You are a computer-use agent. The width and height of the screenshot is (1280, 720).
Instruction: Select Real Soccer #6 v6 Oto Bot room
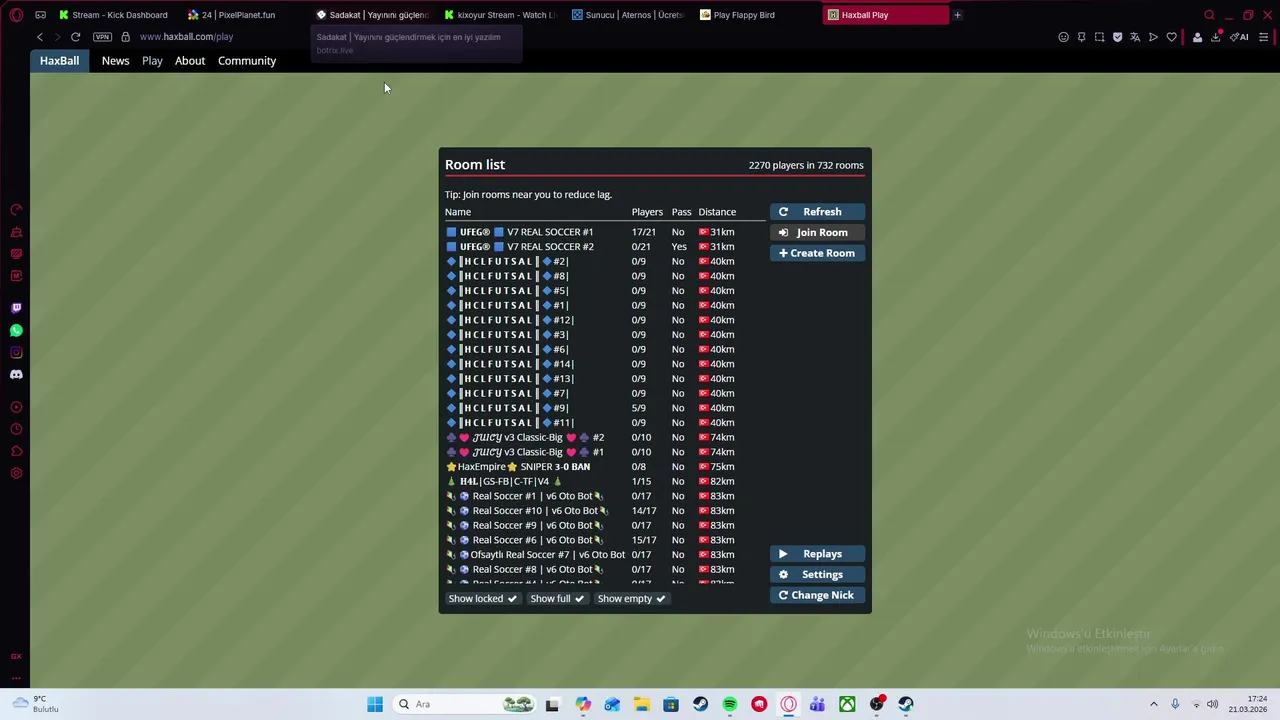(x=605, y=540)
